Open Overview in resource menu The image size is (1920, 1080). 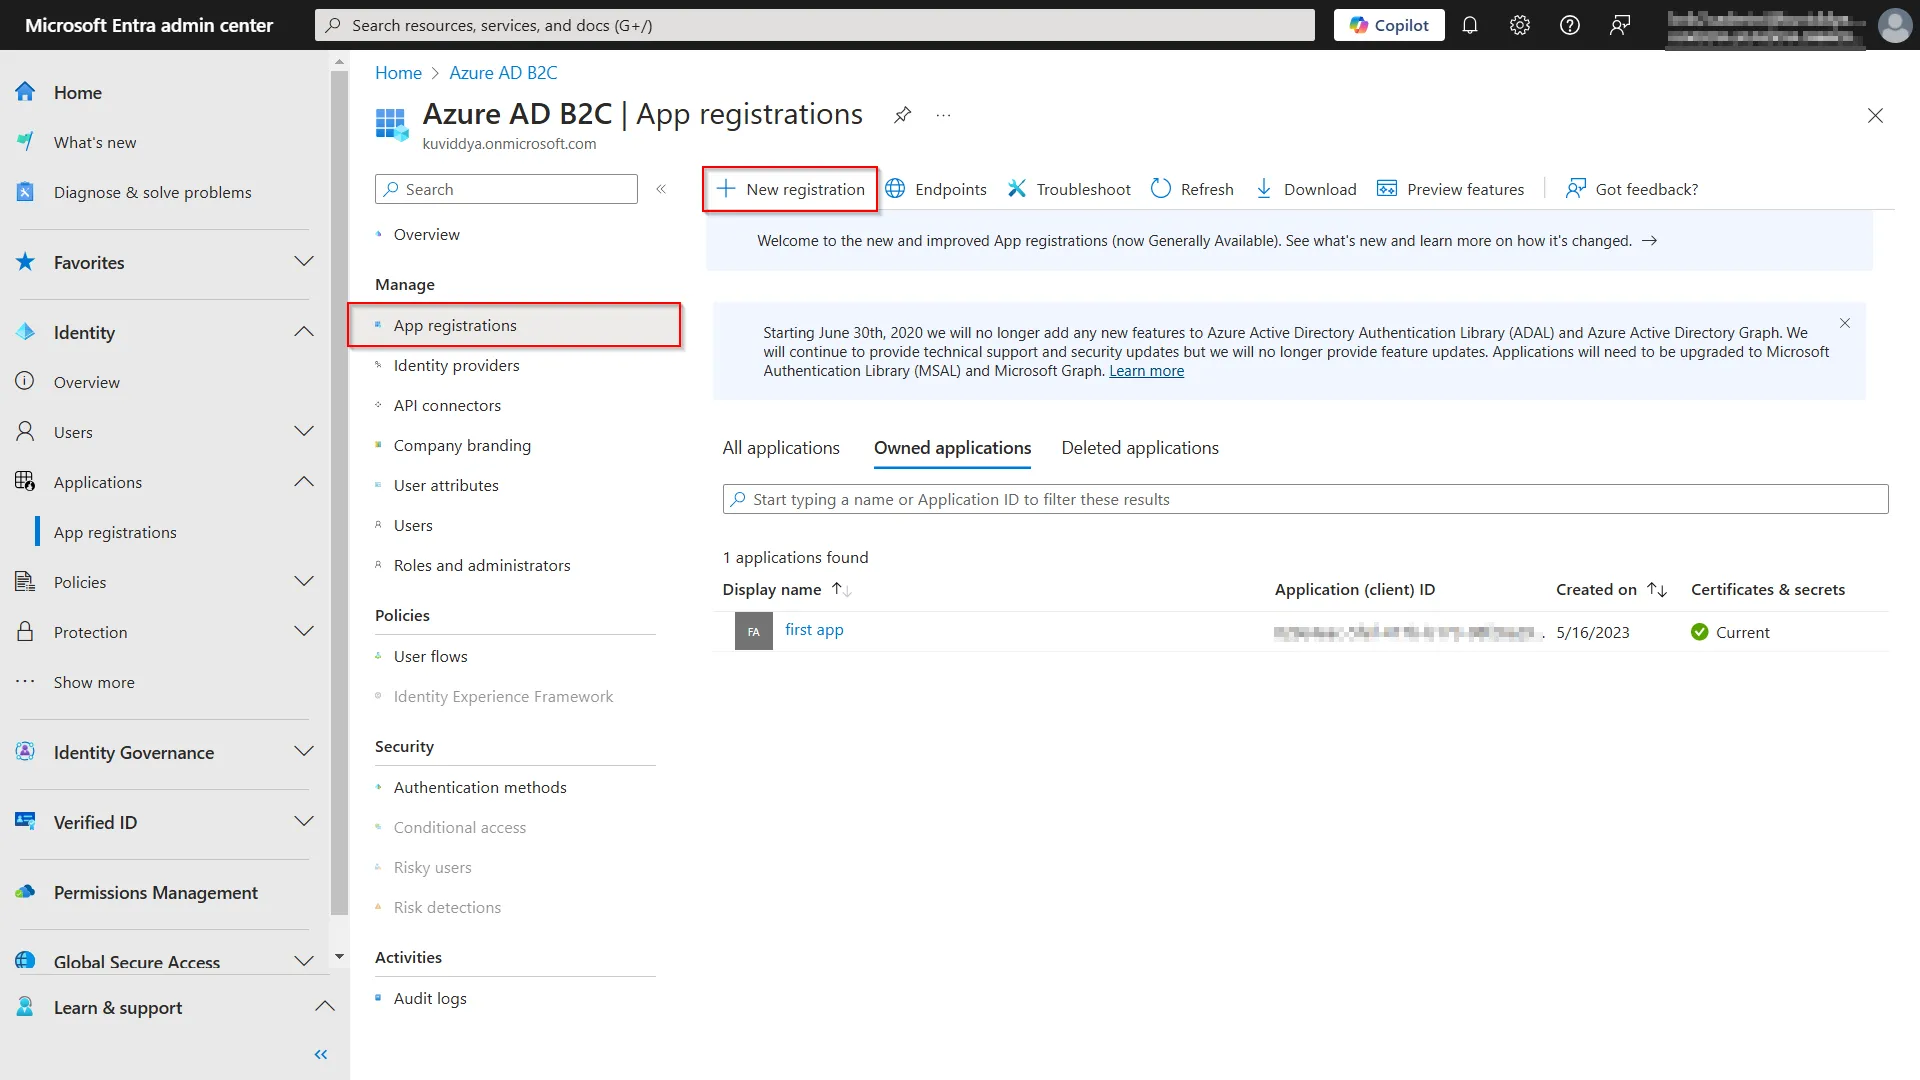(427, 234)
